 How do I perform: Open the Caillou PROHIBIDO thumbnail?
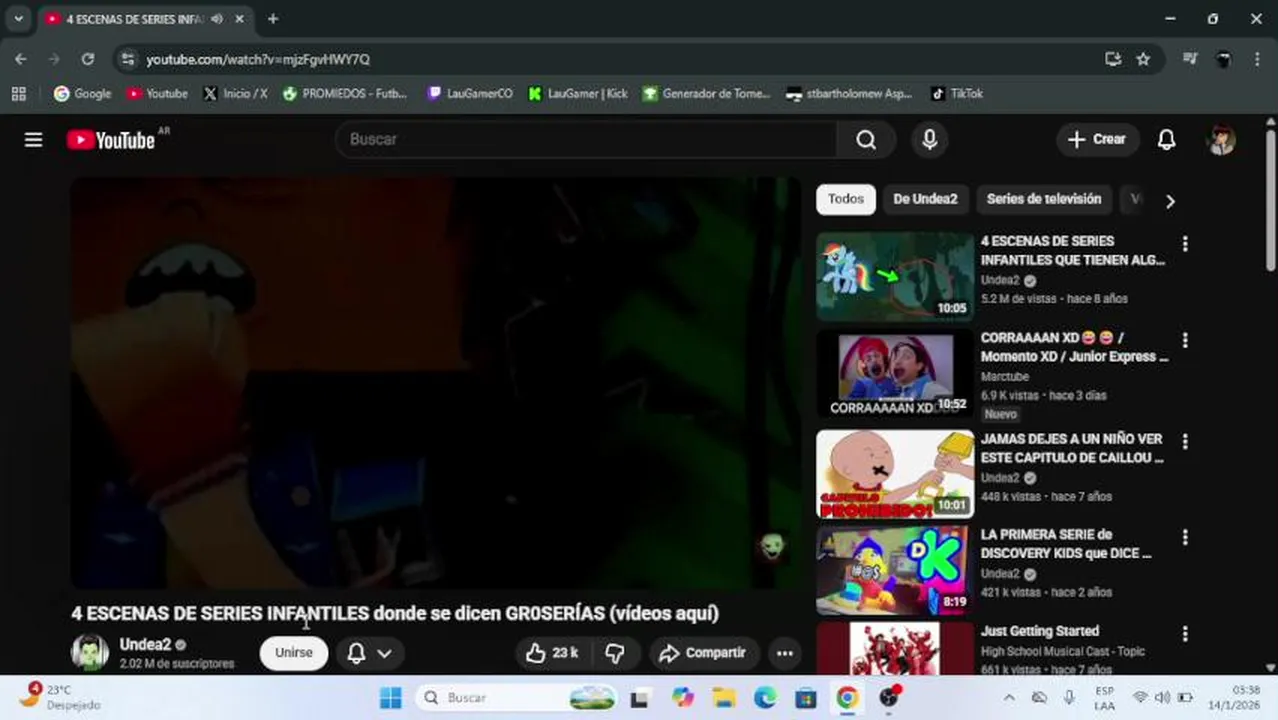pos(895,474)
